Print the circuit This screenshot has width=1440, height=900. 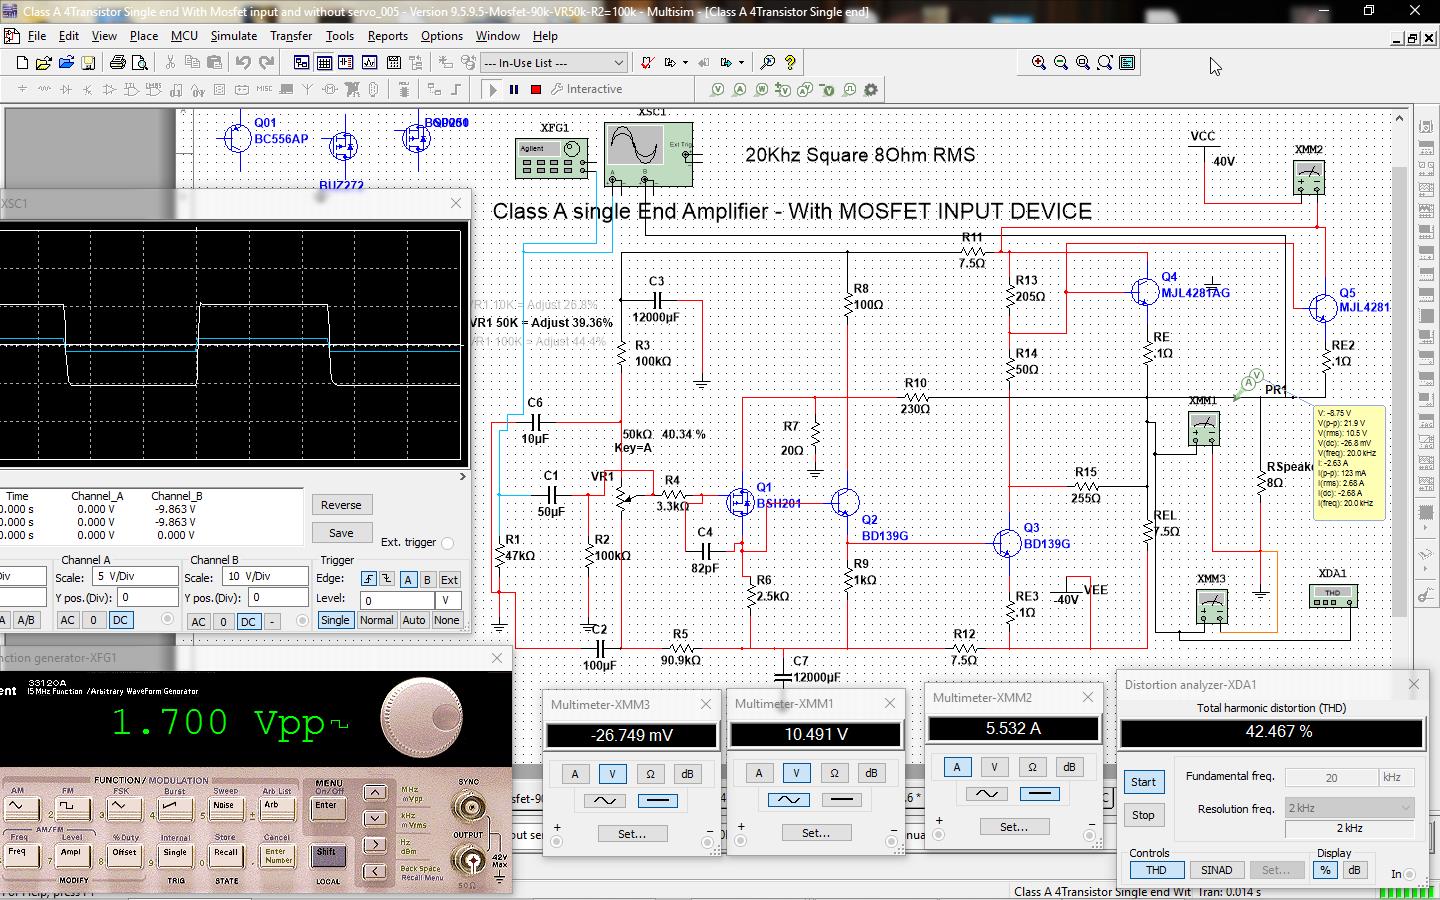(117, 62)
